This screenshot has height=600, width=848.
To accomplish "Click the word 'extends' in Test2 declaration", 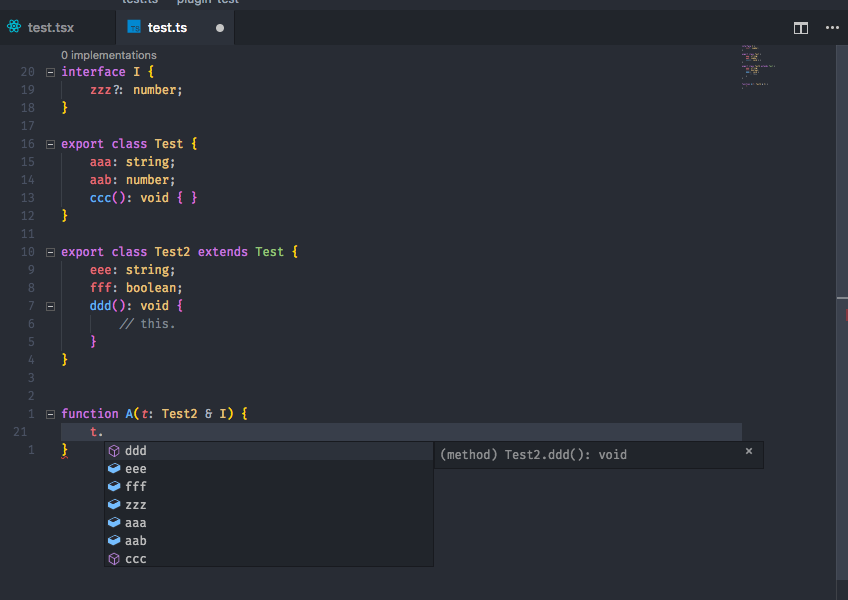I will click(223, 252).
